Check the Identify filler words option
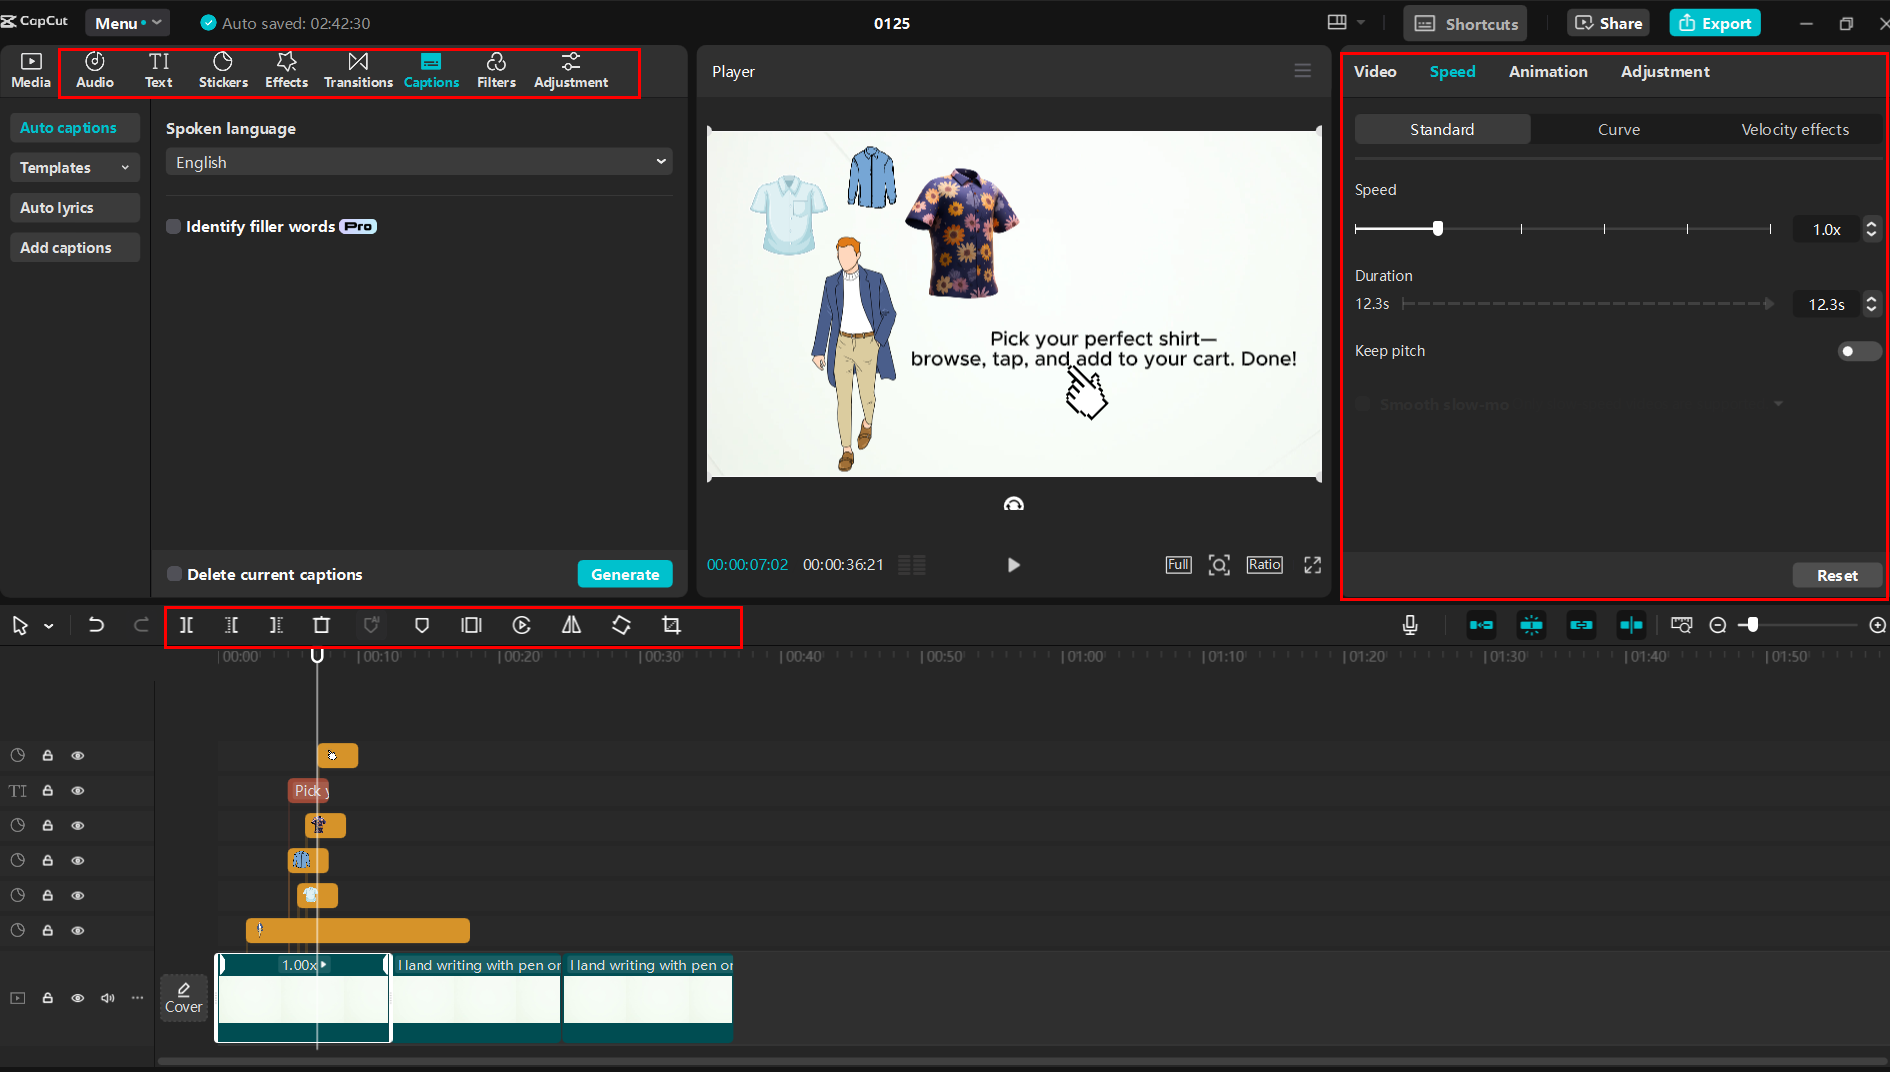This screenshot has width=1890, height=1072. [173, 226]
